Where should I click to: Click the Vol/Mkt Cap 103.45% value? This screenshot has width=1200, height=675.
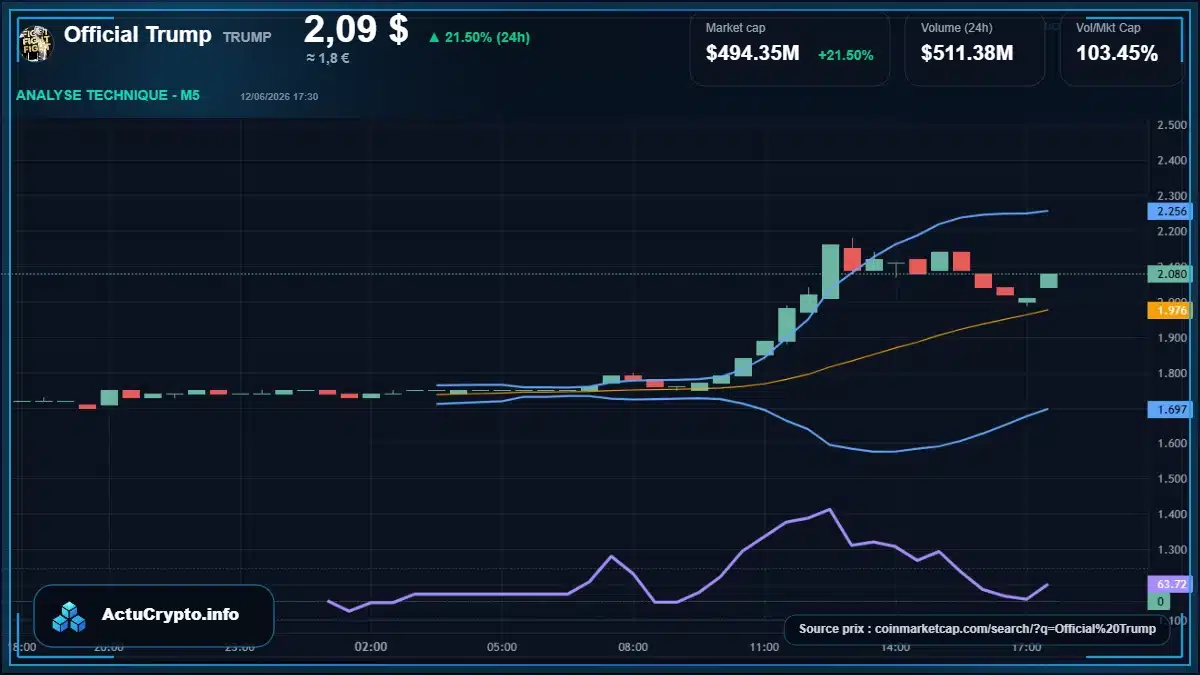click(1116, 54)
